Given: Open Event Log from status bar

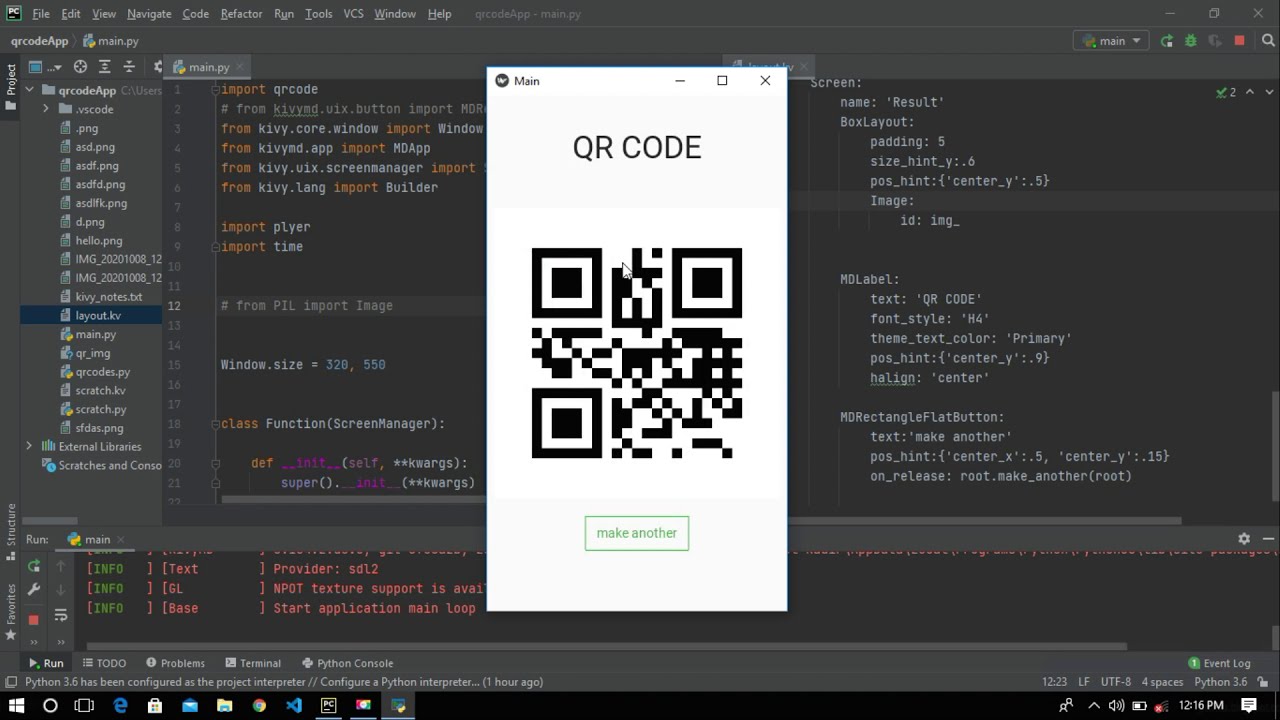Looking at the screenshot, I should (x=1219, y=663).
